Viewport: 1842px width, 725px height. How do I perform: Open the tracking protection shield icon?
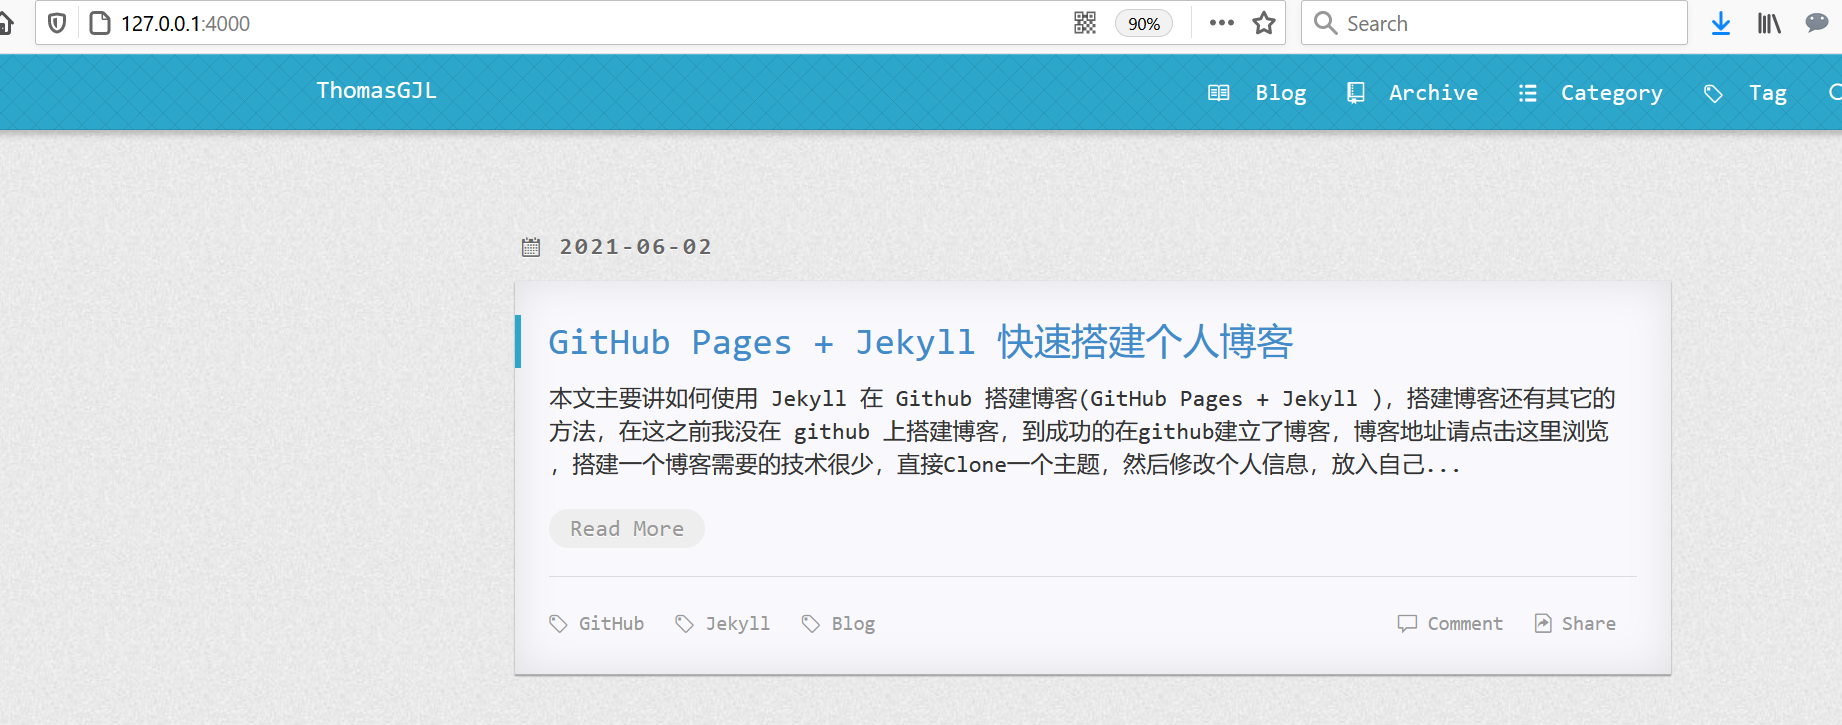[x=57, y=23]
